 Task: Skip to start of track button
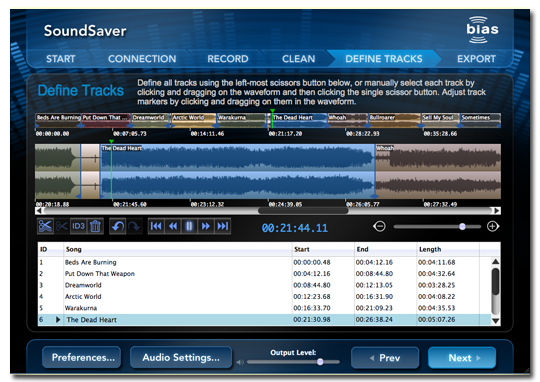click(156, 226)
